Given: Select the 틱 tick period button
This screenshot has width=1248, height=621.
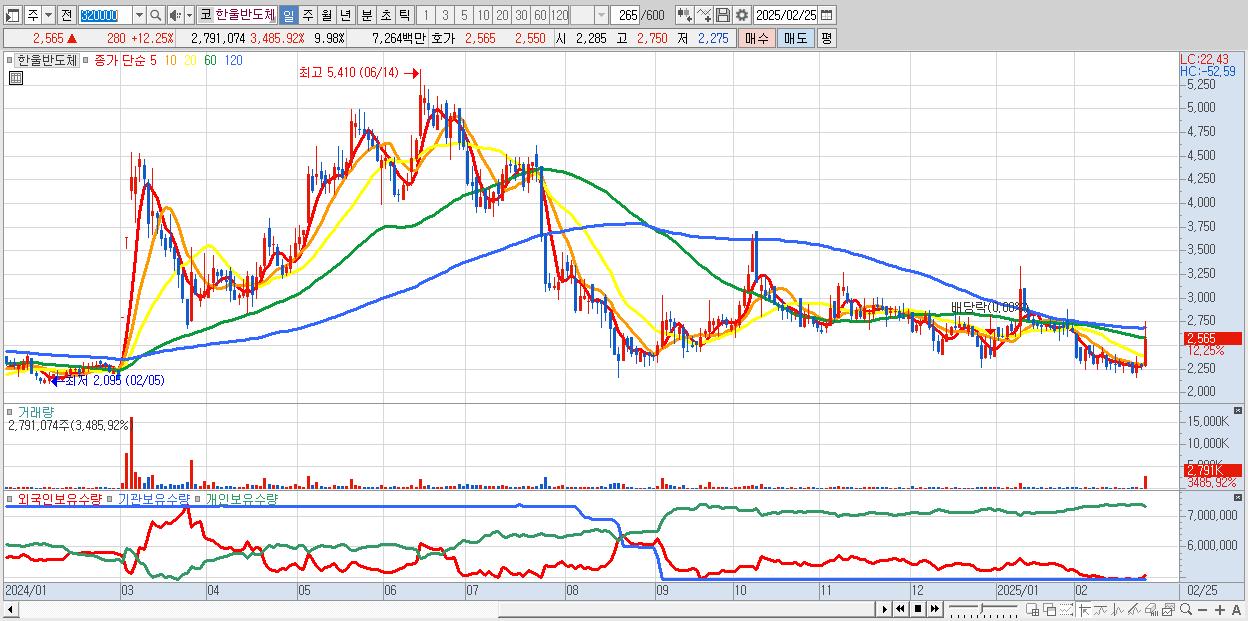Looking at the screenshot, I should pos(404,15).
